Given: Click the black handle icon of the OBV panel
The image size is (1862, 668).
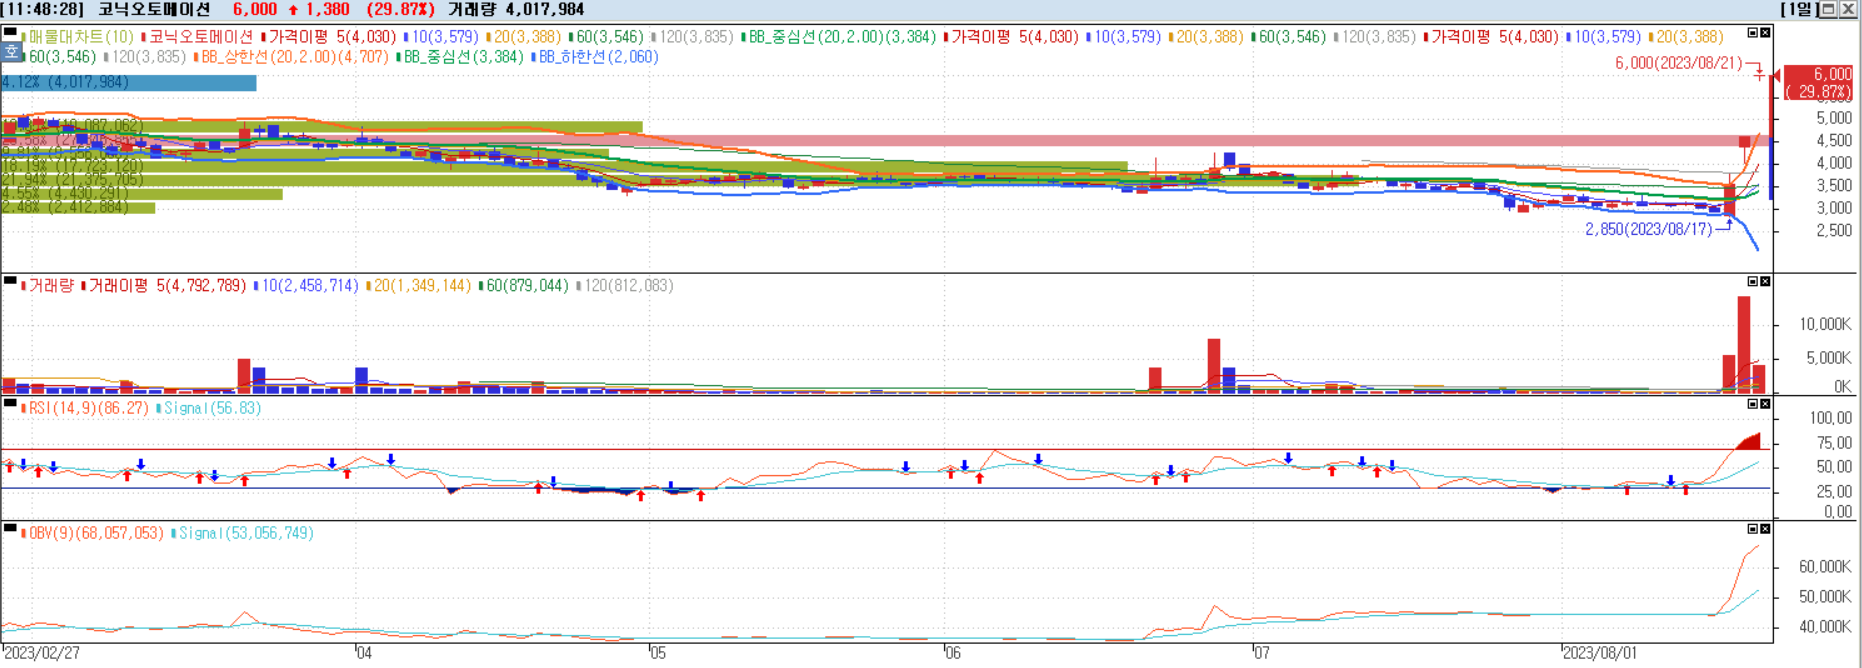Looking at the screenshot, I should coord(10,528).
